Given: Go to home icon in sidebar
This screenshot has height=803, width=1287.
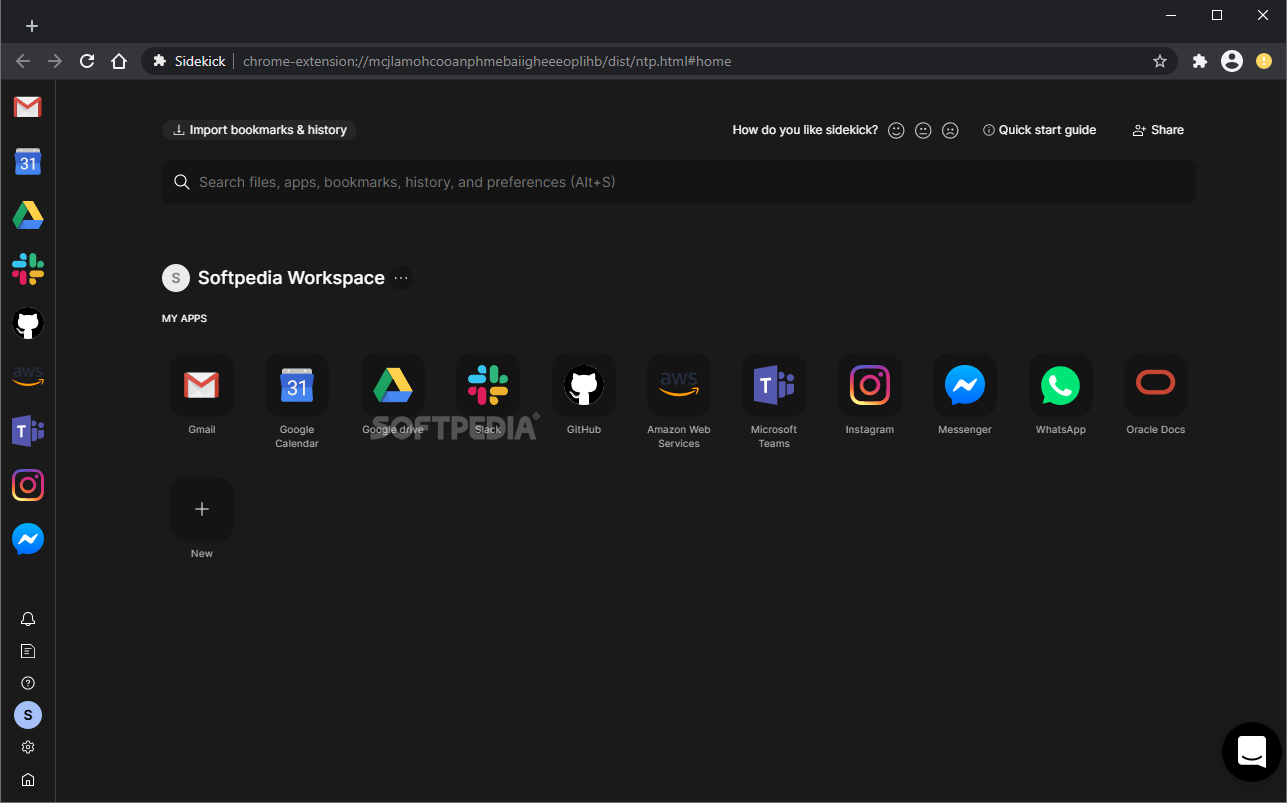Looking at the screenshot, I should (28, 779).
